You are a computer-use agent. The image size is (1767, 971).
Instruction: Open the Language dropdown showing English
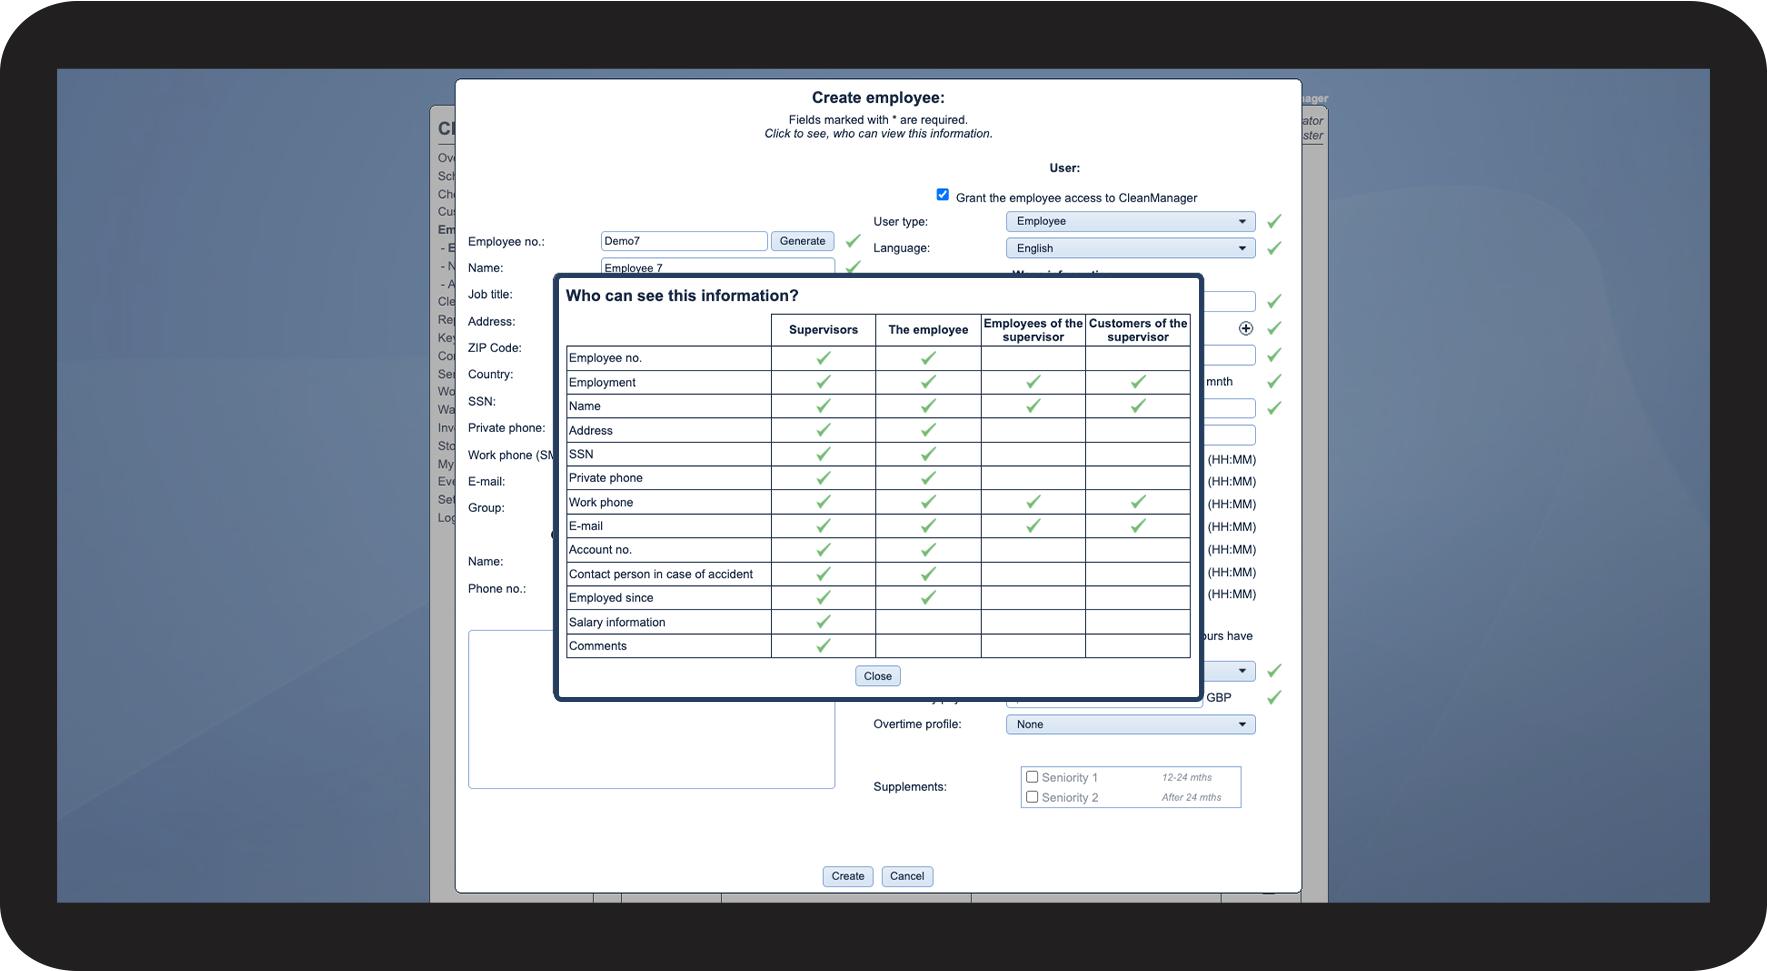point(1130,248)
